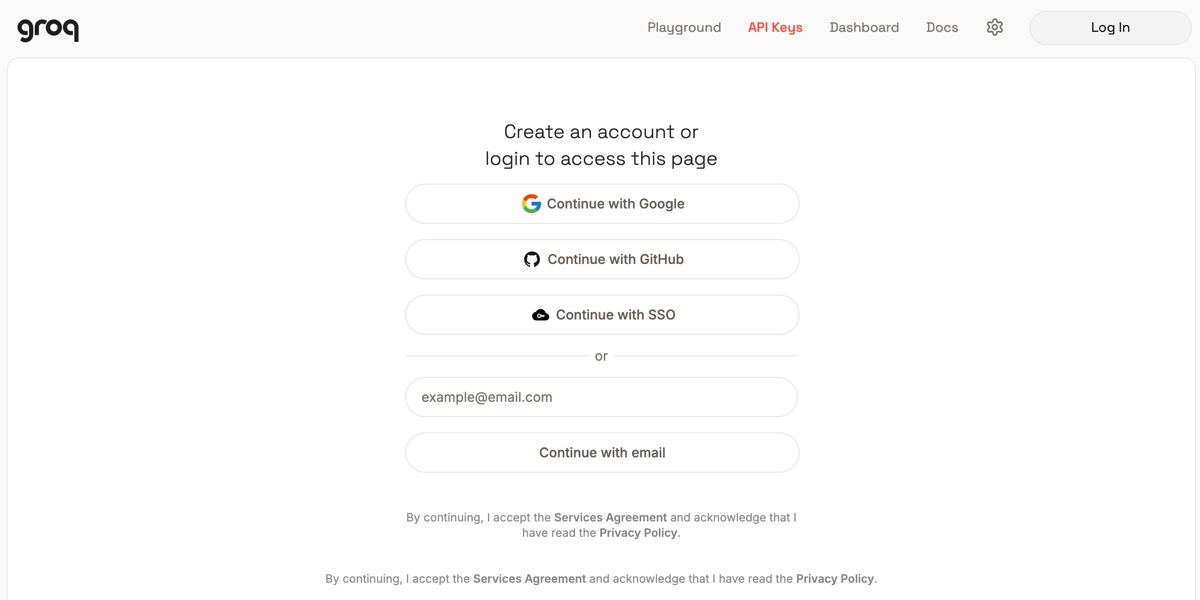Open the Docs page
The width and height of the screenshot is (1200, 600).
tap(941, 27)
